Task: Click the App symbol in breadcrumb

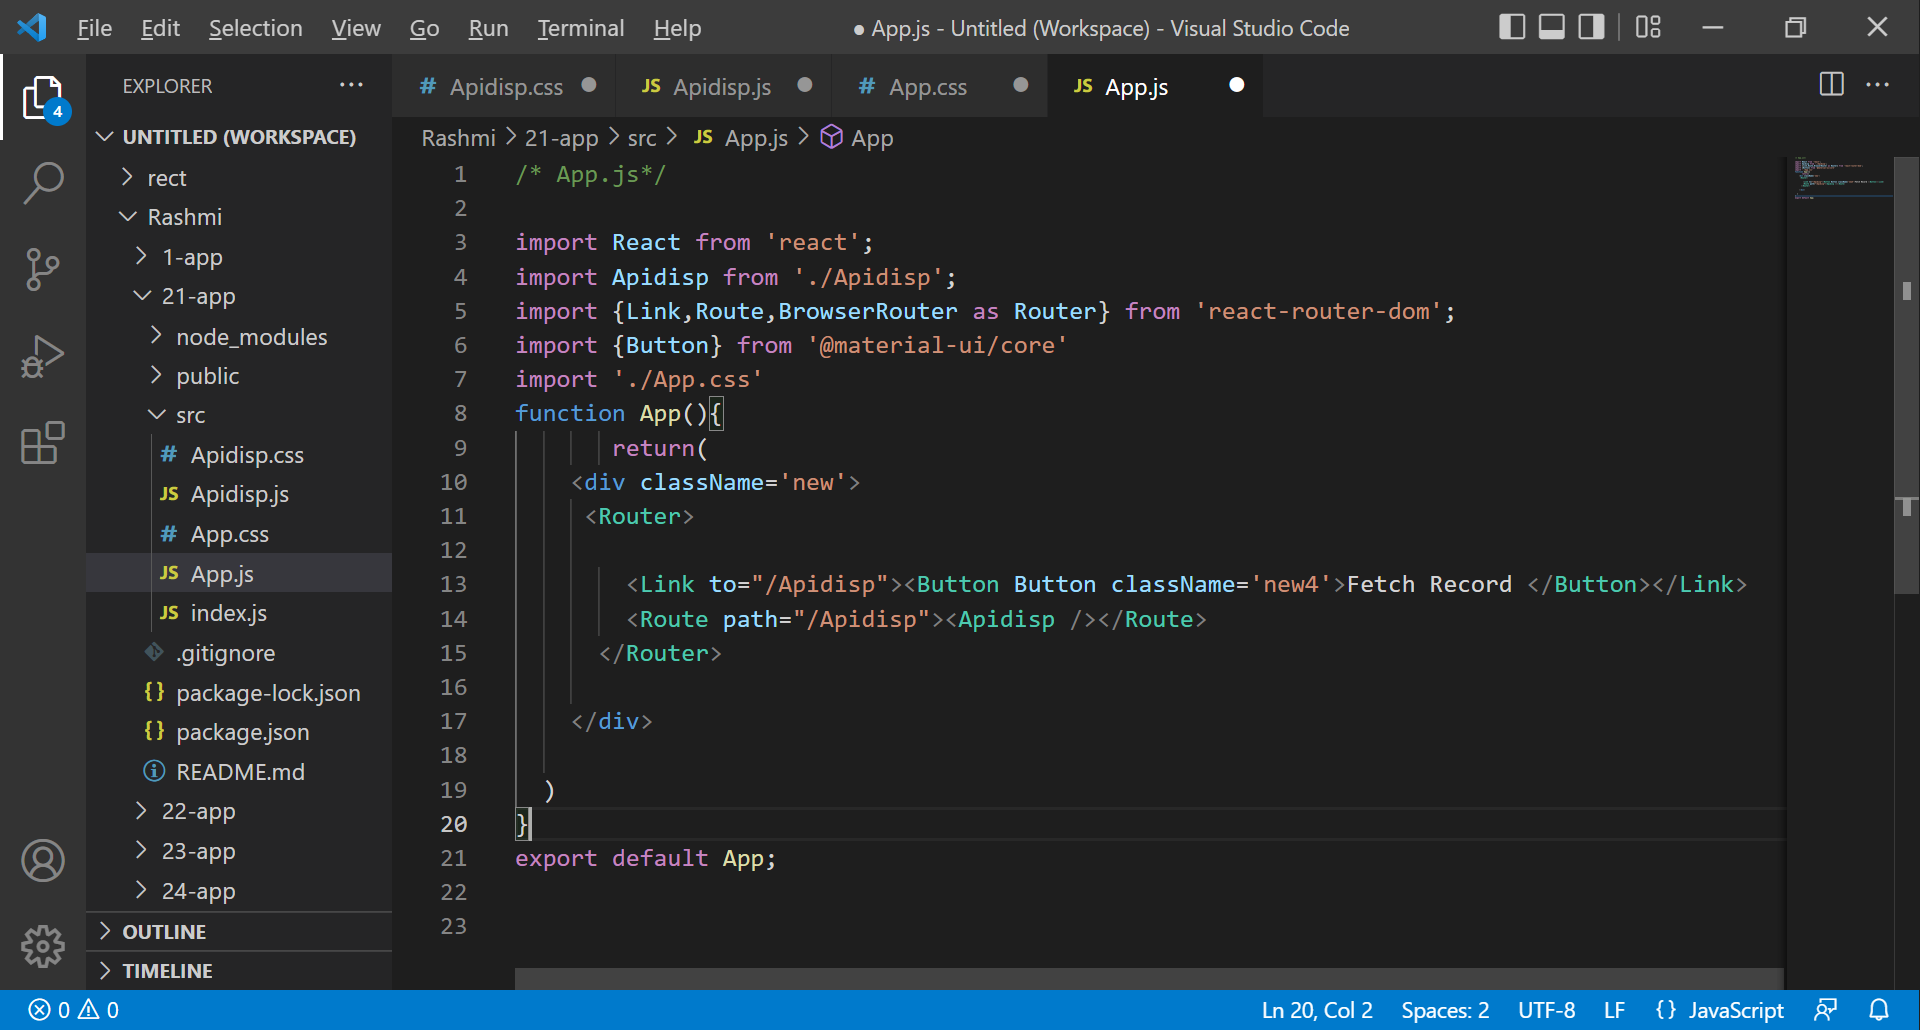Action: [x=857, y=138]
